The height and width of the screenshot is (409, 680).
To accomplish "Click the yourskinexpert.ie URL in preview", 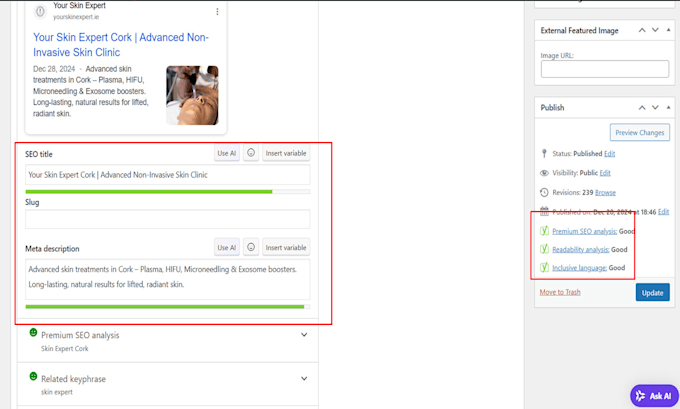I will tap(76, 17).
